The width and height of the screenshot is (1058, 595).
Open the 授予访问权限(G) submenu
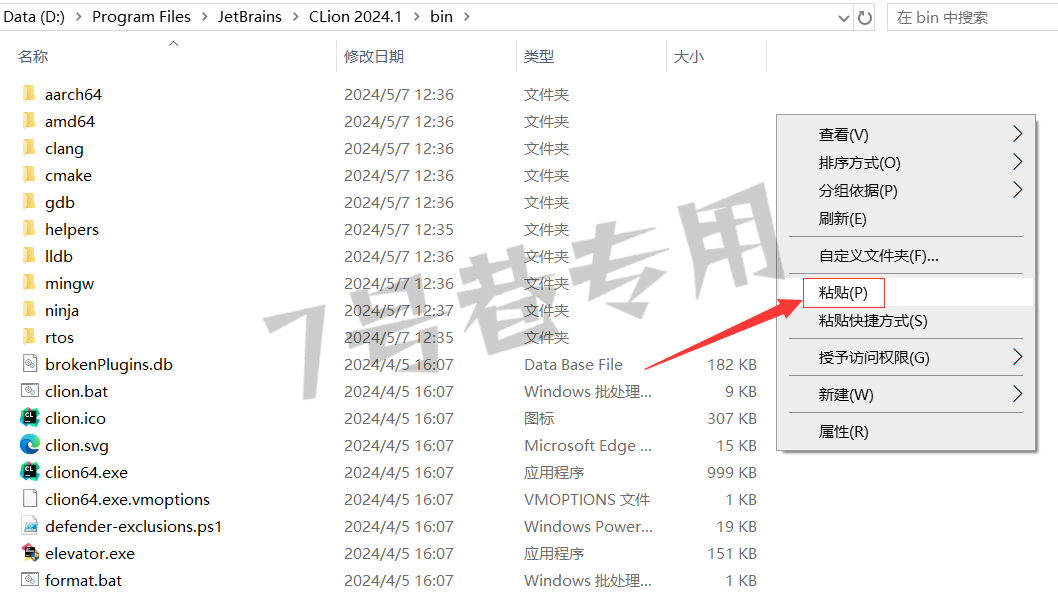(x=906, y=358)
